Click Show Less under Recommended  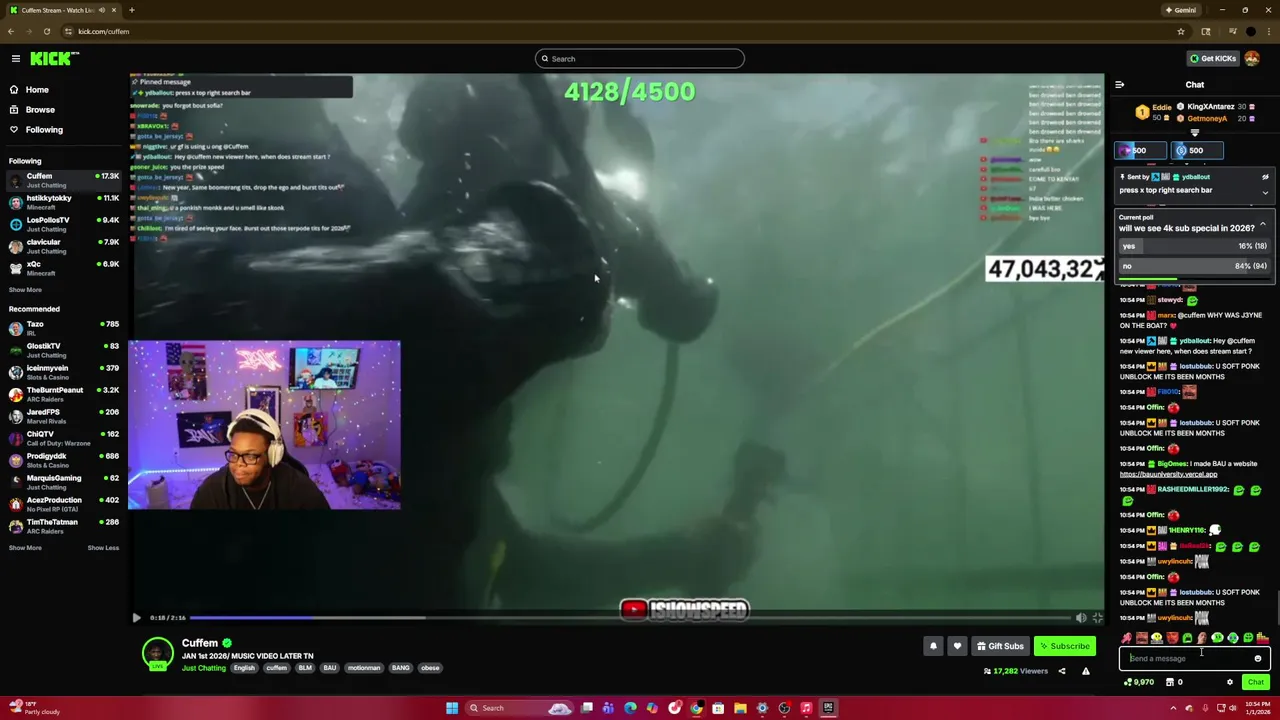(x=103, y=548)
